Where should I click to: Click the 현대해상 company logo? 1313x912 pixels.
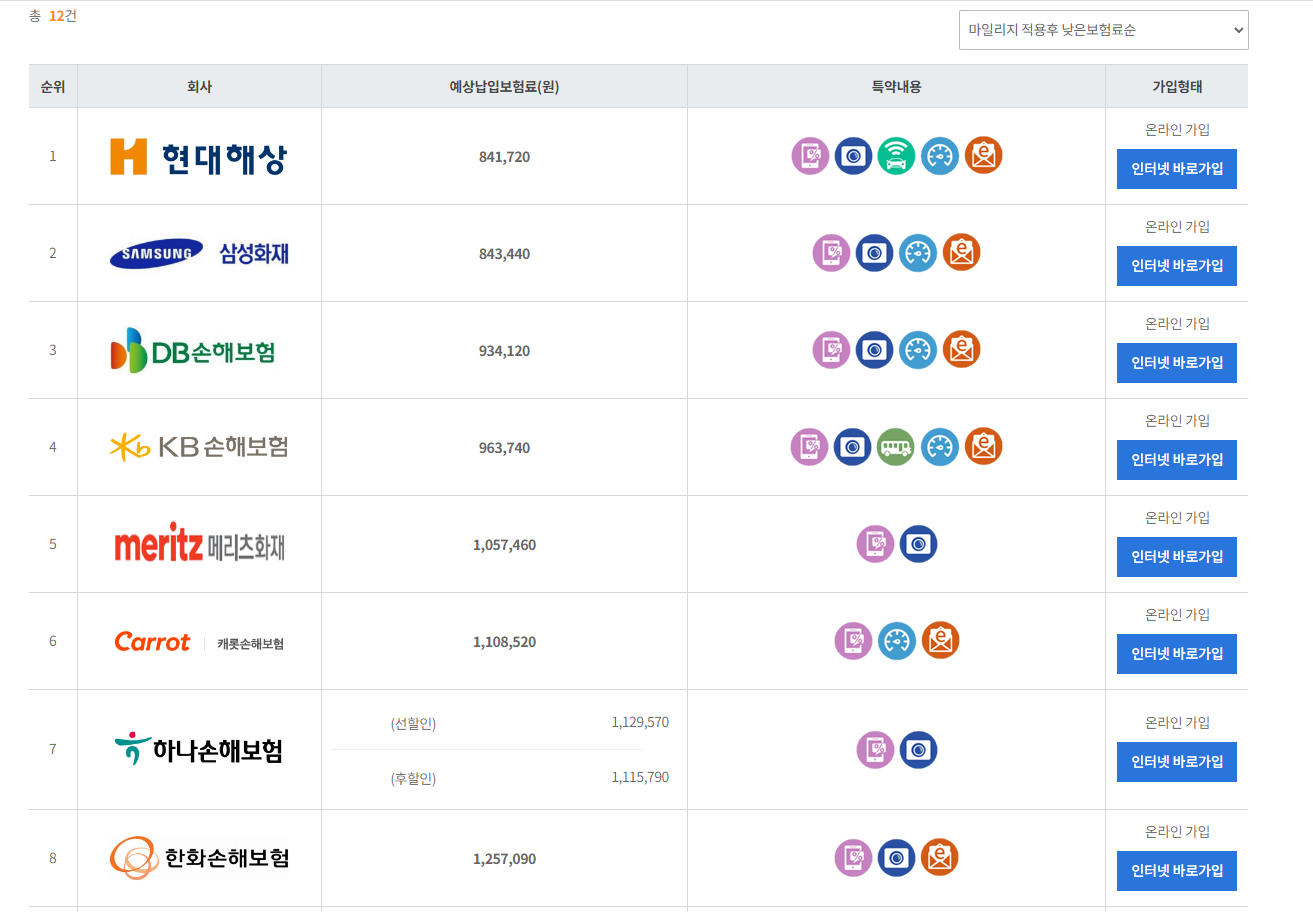[x=199, y=157]
